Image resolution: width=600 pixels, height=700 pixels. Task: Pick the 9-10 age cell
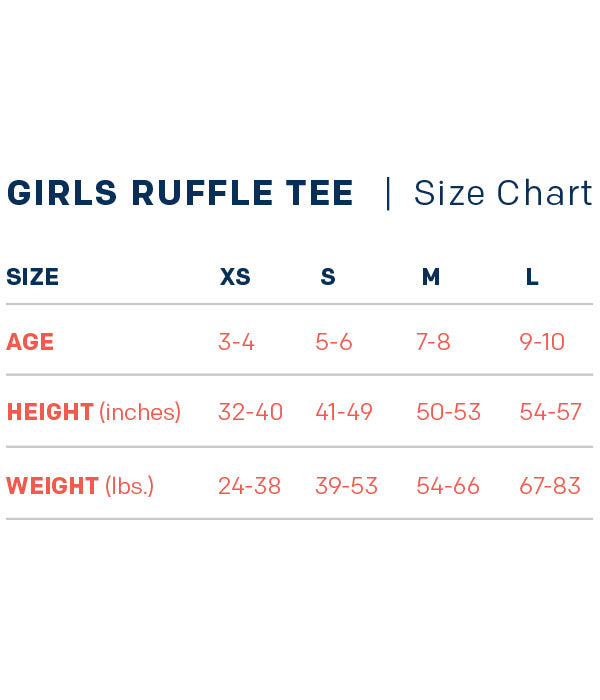542,342
